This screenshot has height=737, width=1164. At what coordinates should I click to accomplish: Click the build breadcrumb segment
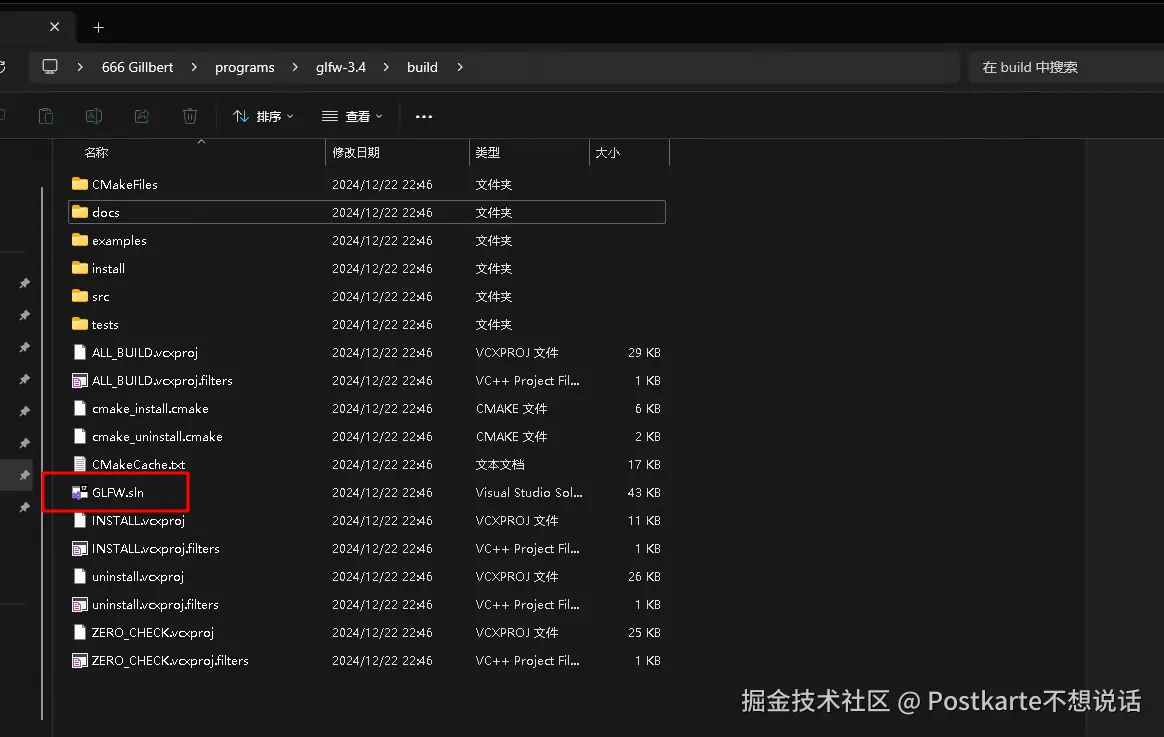click(422, 67)
